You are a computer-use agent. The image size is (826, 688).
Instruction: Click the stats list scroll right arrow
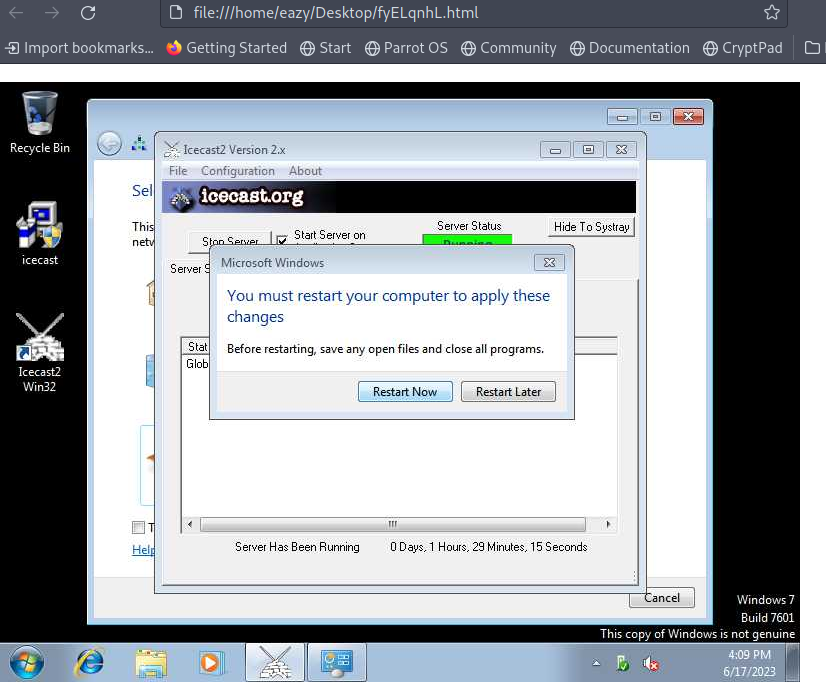pyautogui.click(x=608, y=524)
